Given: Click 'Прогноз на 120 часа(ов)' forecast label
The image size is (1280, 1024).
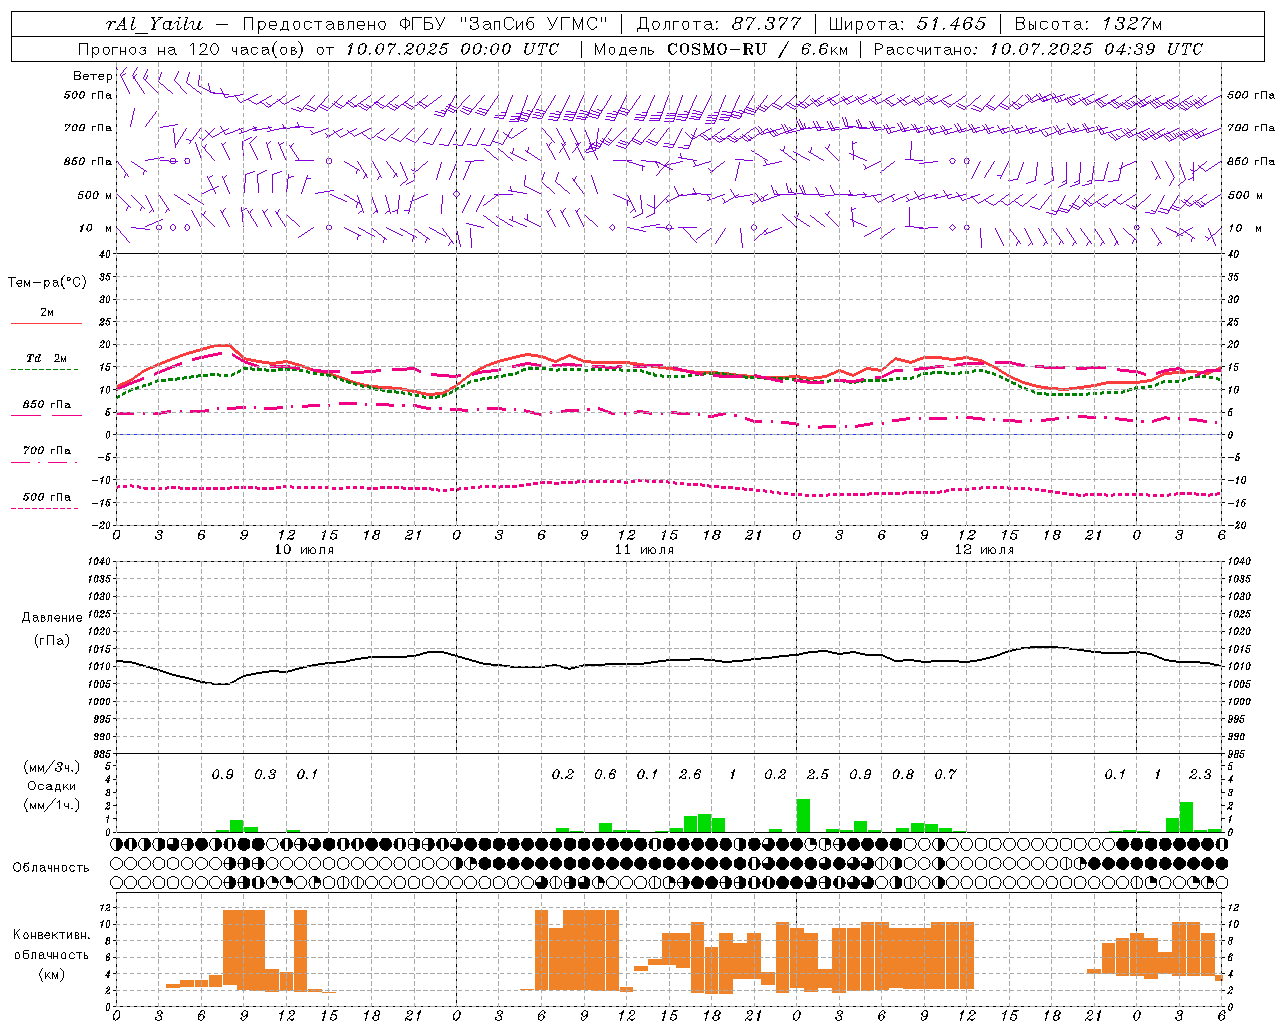Looking at the screenshot, I should (193, 49).
